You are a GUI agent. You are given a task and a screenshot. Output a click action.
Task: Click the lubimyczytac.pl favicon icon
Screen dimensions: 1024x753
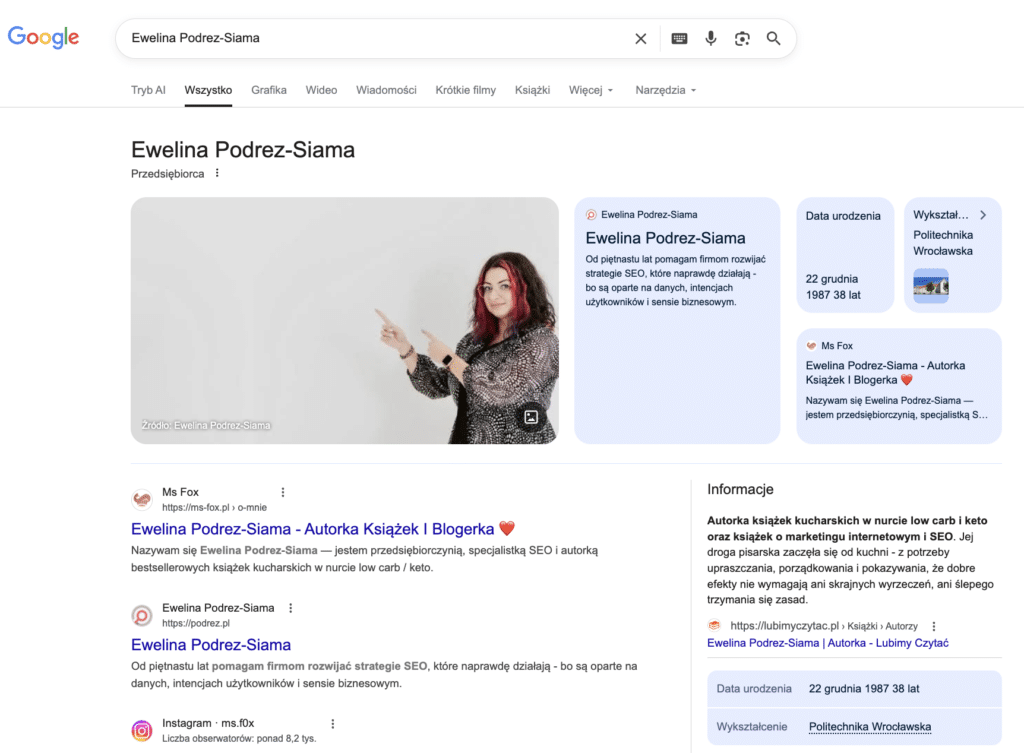[714, 626]
